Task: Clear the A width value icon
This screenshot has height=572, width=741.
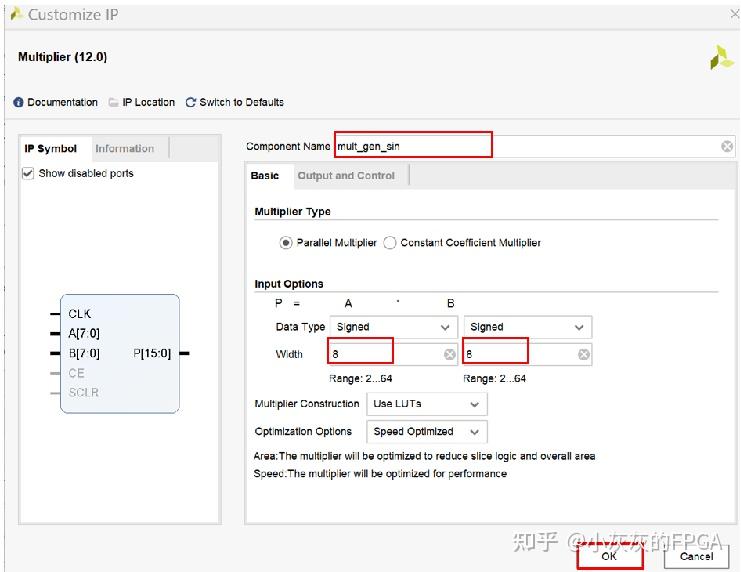Action: (450, 354)
